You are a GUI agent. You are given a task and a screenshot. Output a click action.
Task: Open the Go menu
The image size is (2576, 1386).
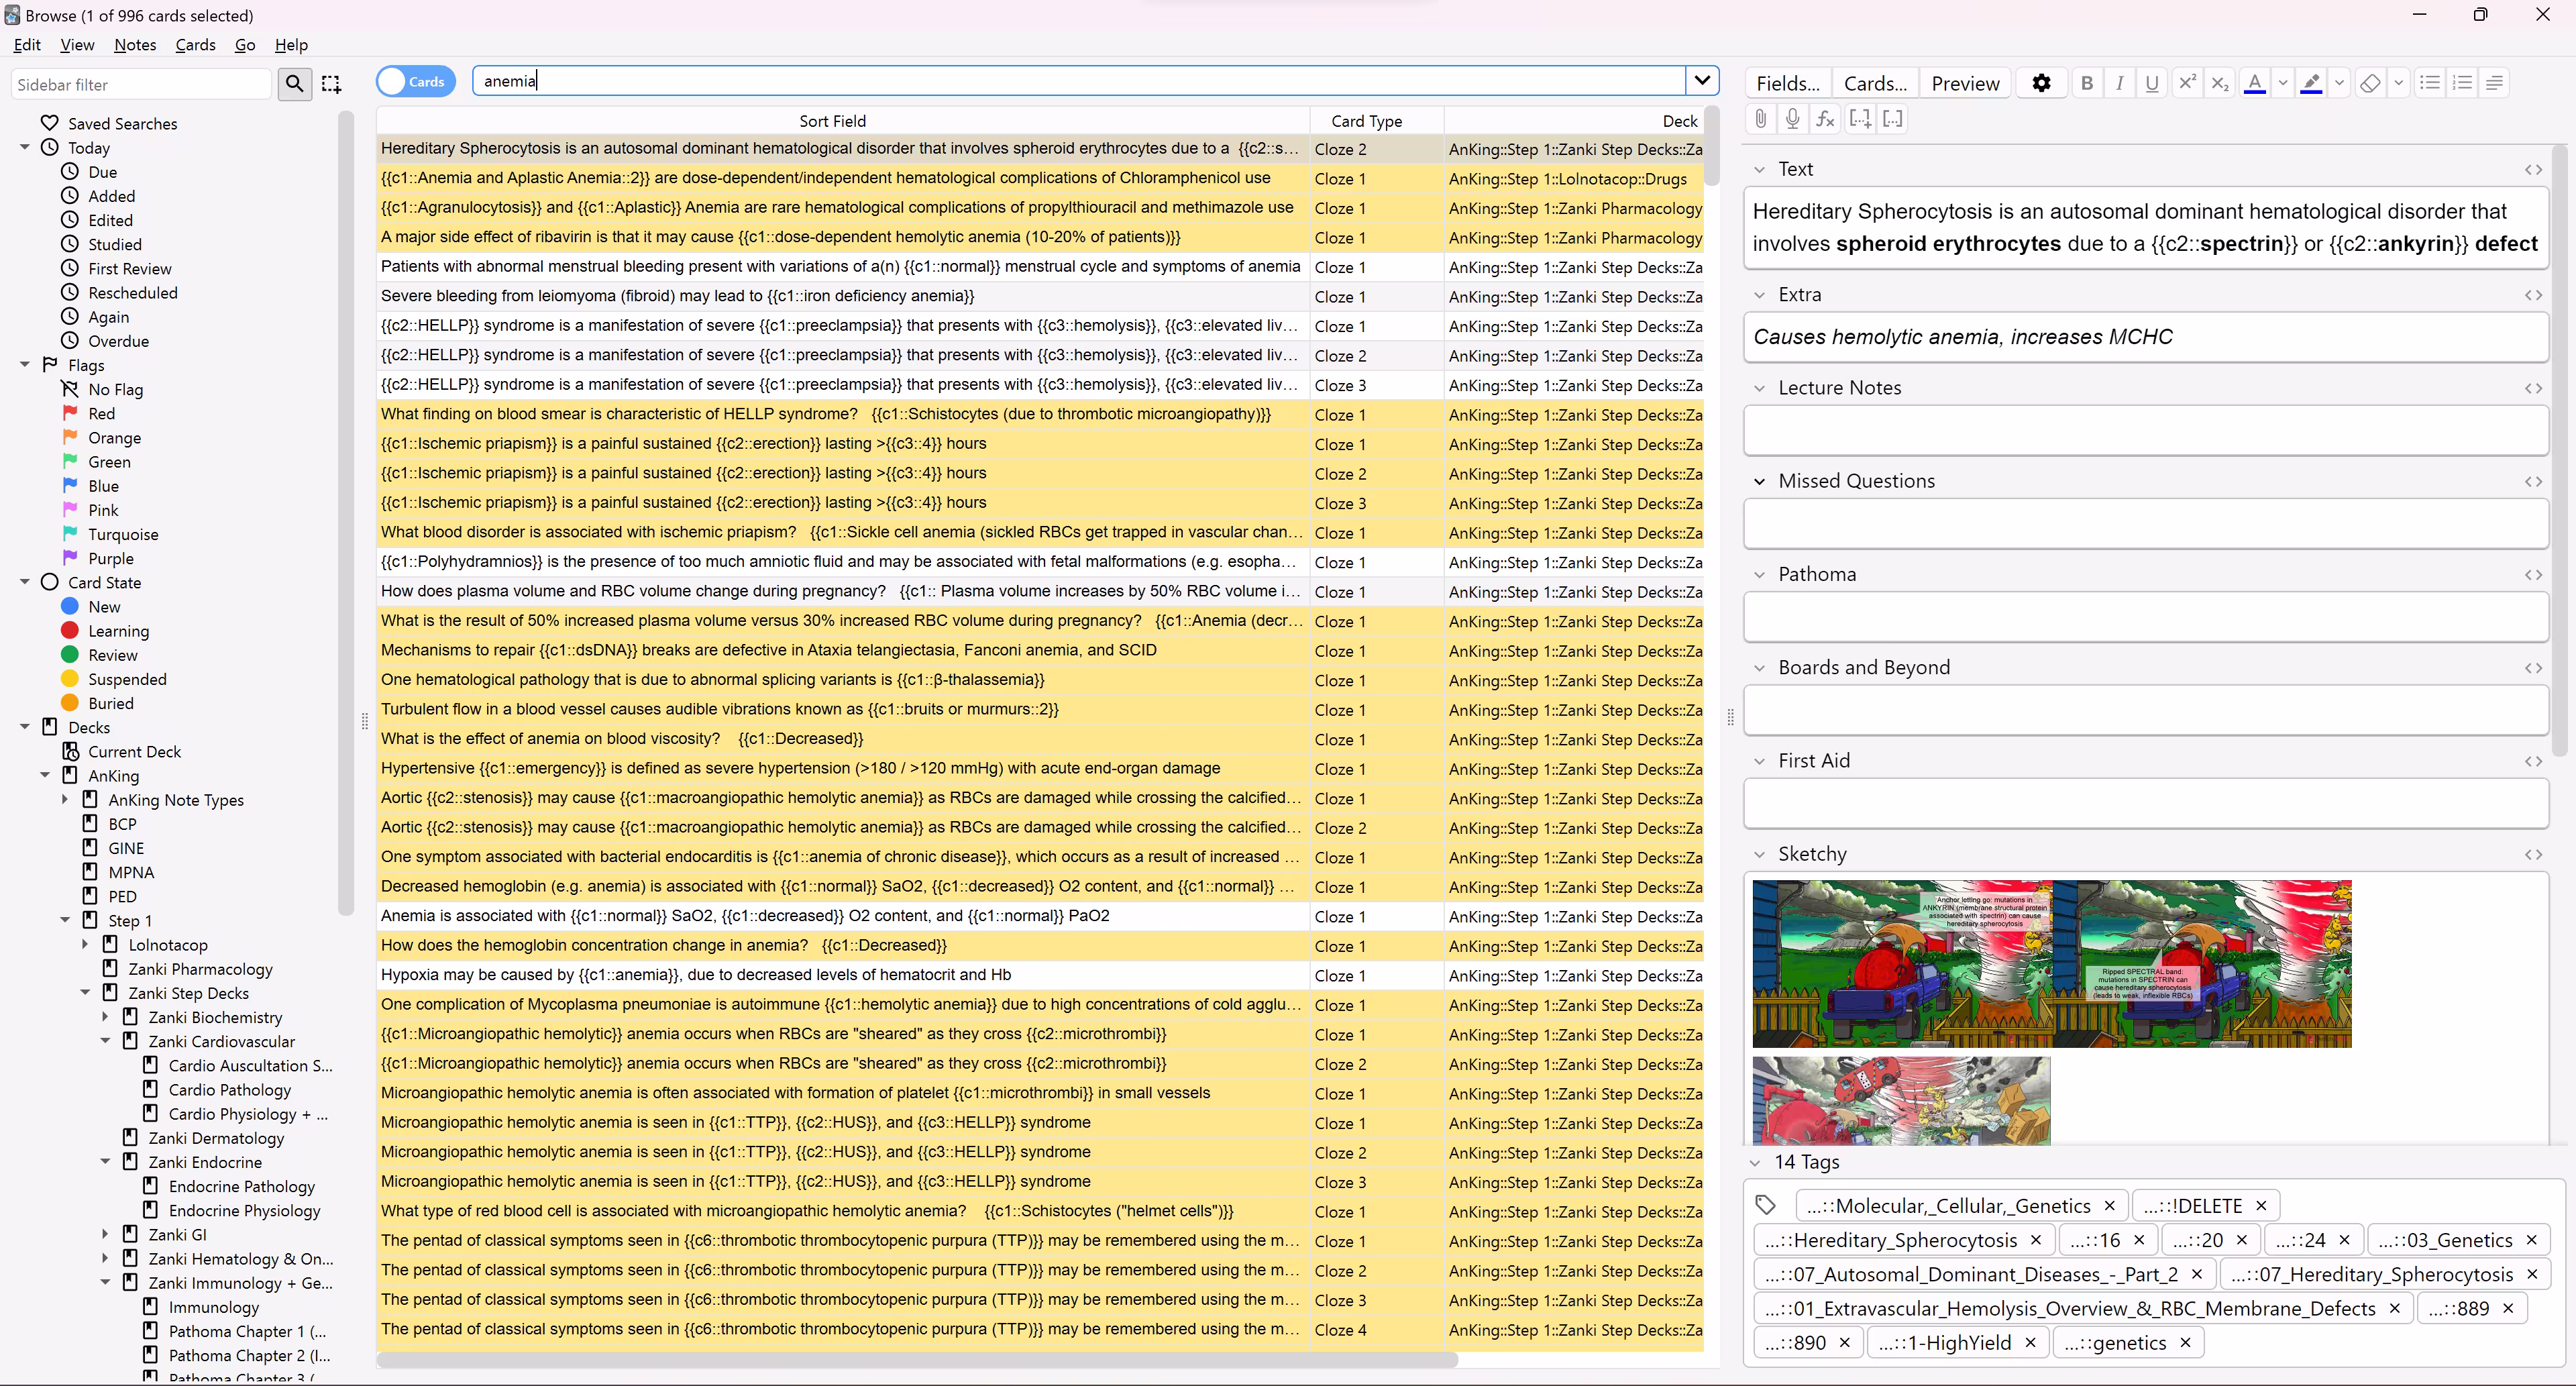coord(244,44)
